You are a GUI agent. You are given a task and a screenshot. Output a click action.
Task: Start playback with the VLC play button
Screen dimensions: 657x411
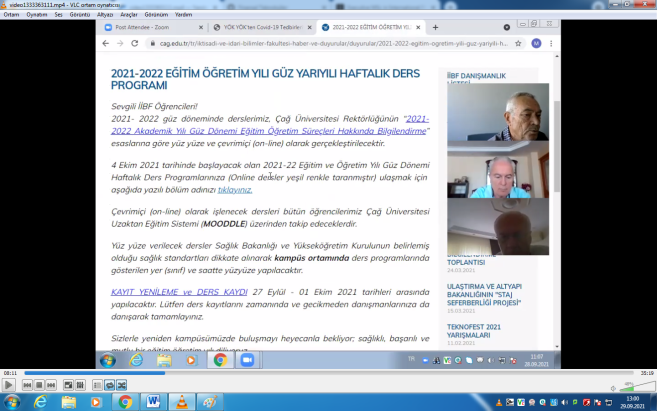[x=8, y=385]
